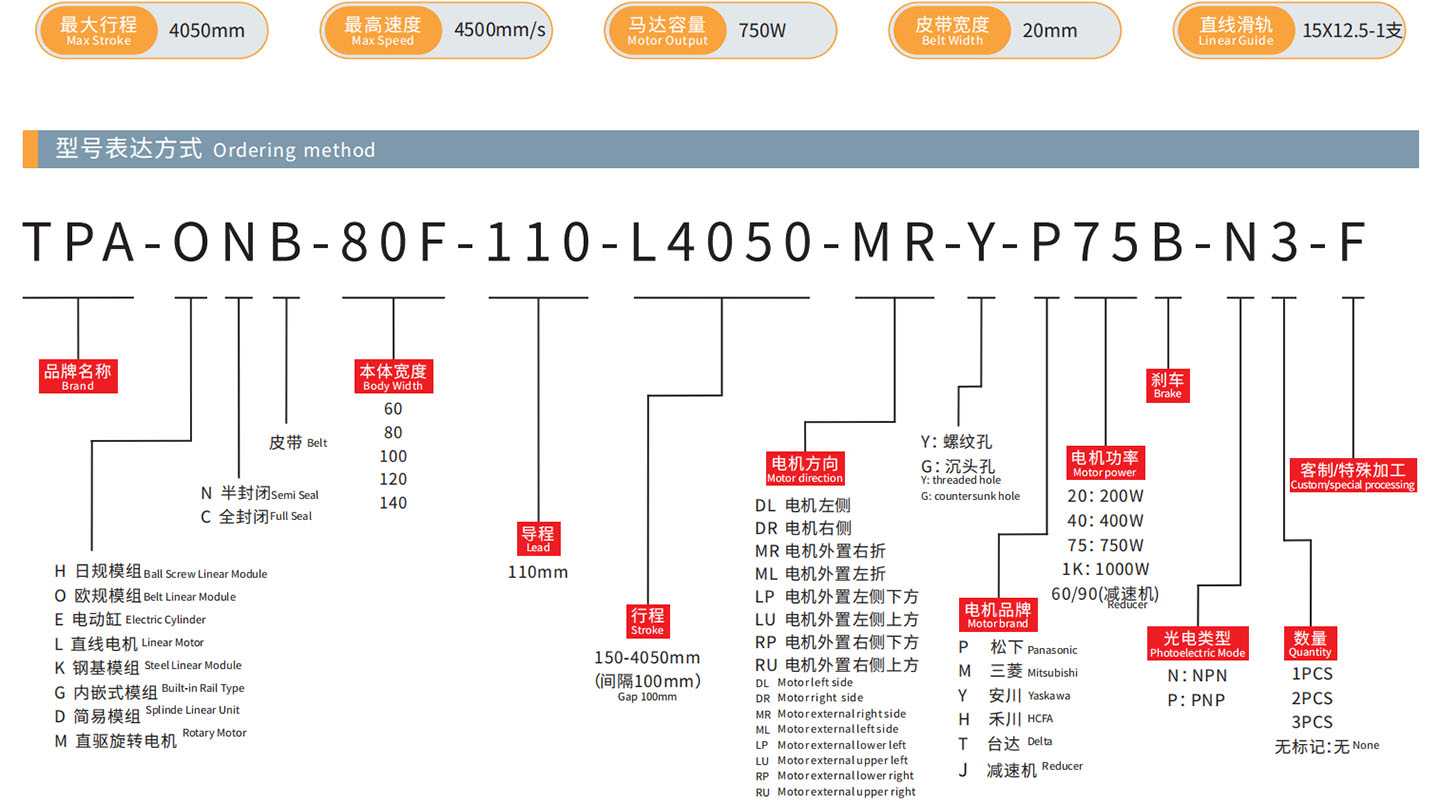This screenshot has height=804, width=1440.
Task: Select the Linear Guide orange badge
Action: point(1236,31)
